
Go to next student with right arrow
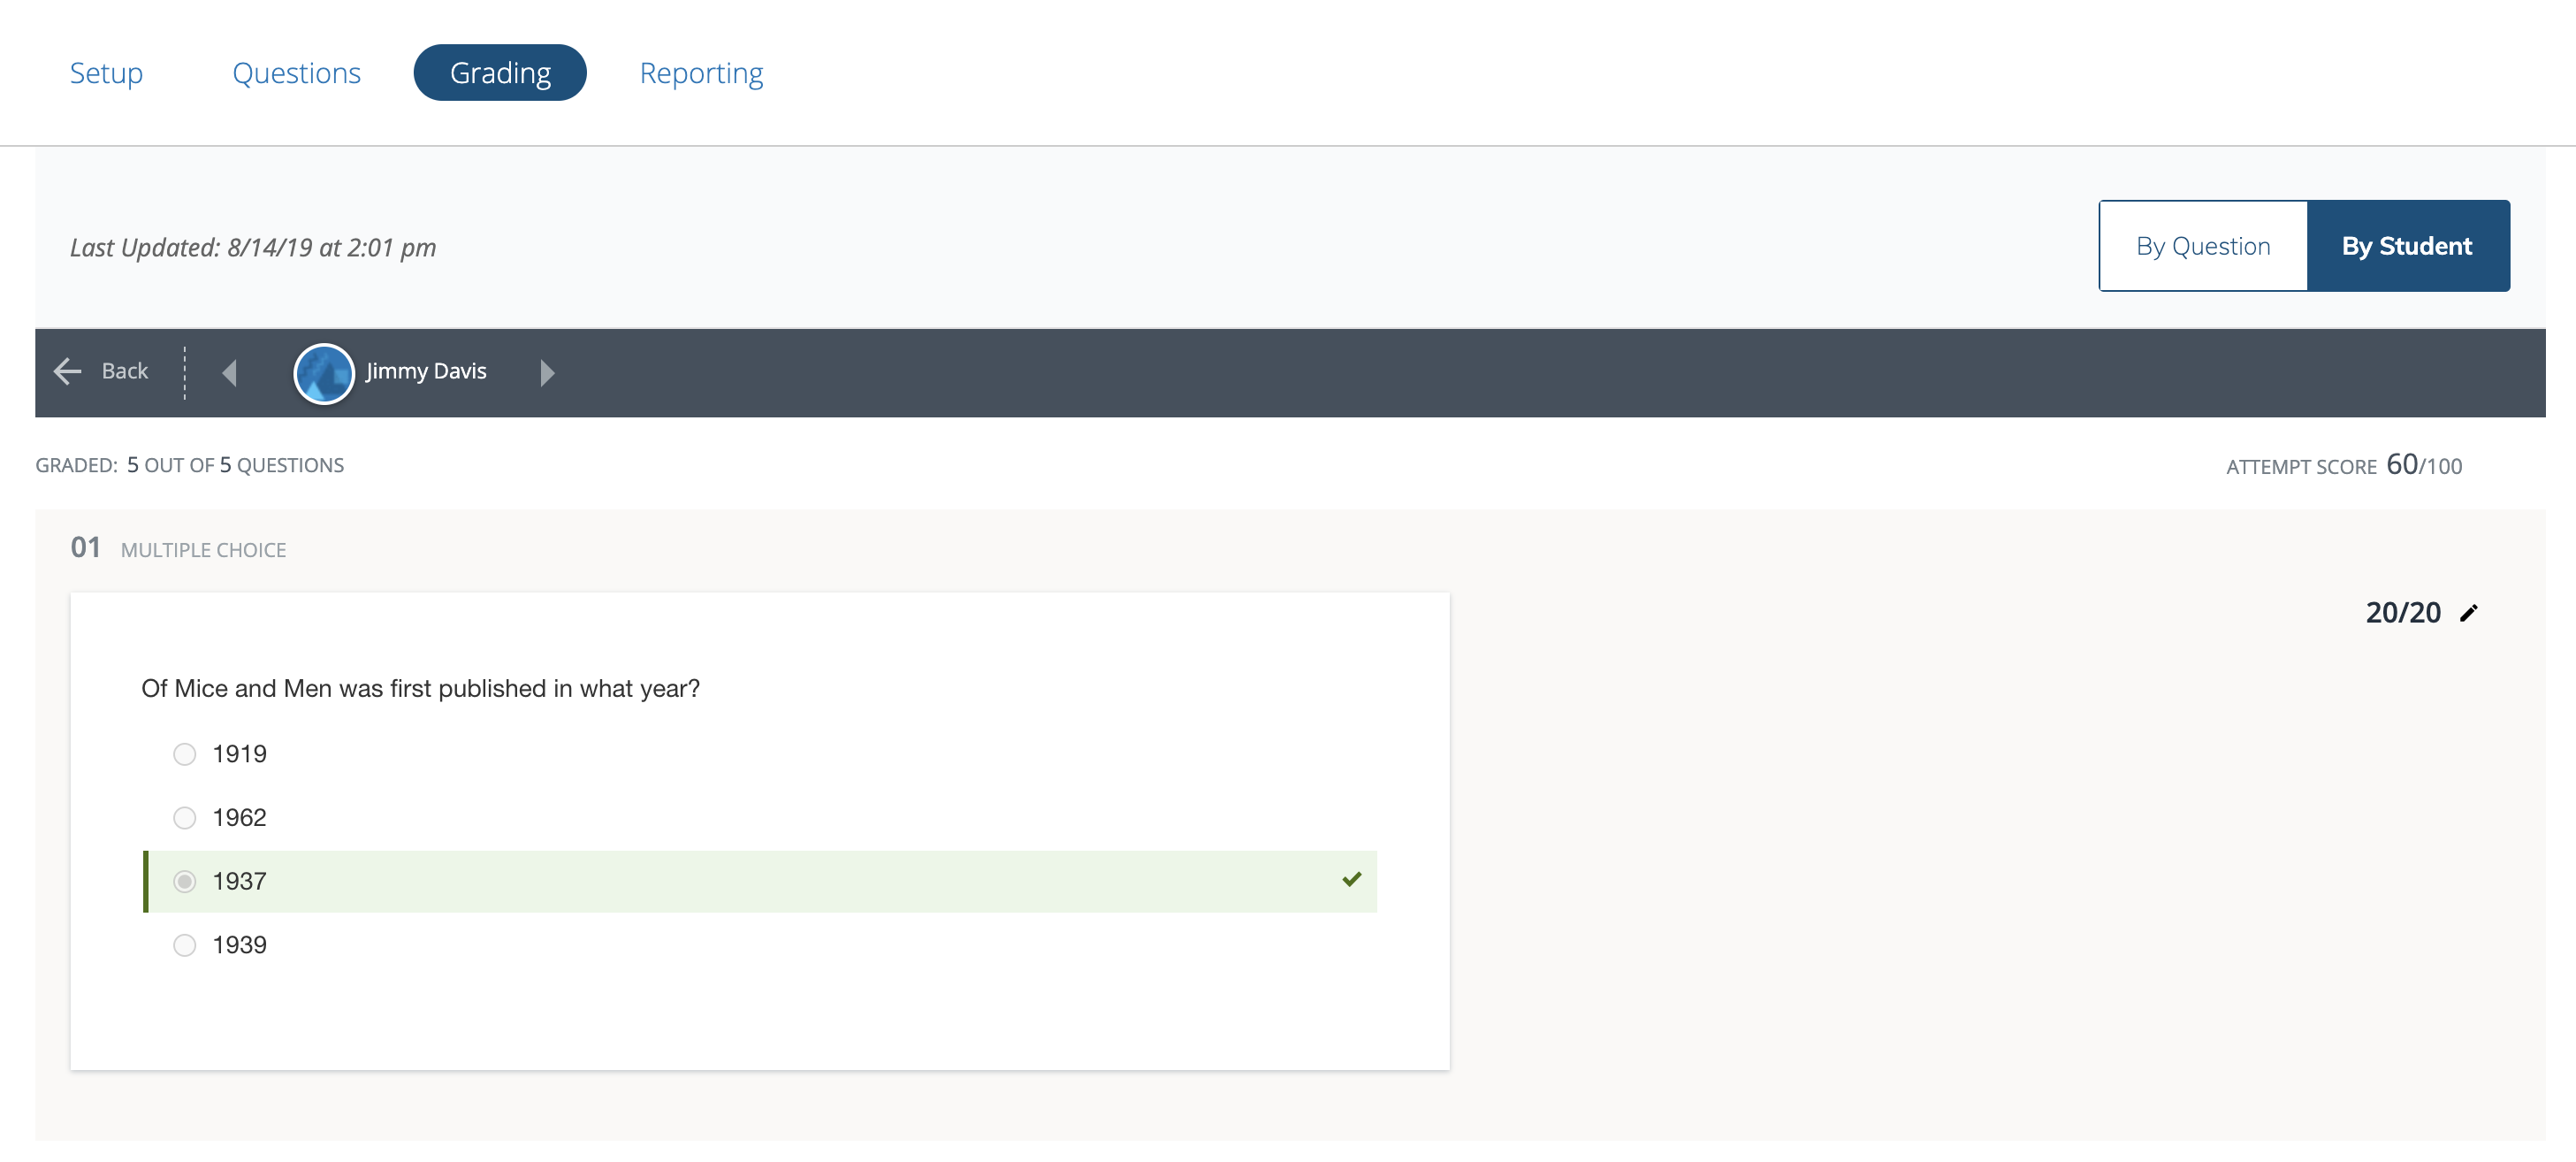point(547,372)
